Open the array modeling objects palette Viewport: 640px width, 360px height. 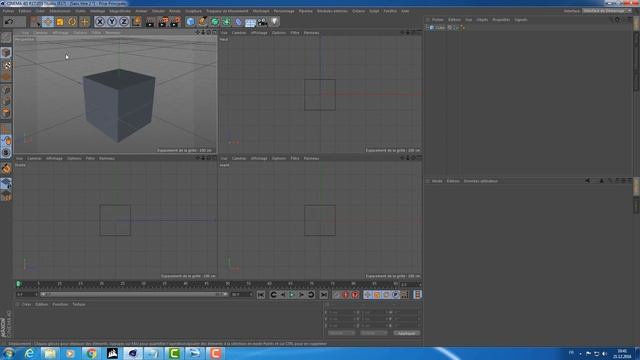pyautogui.click(x=227, y=22)
